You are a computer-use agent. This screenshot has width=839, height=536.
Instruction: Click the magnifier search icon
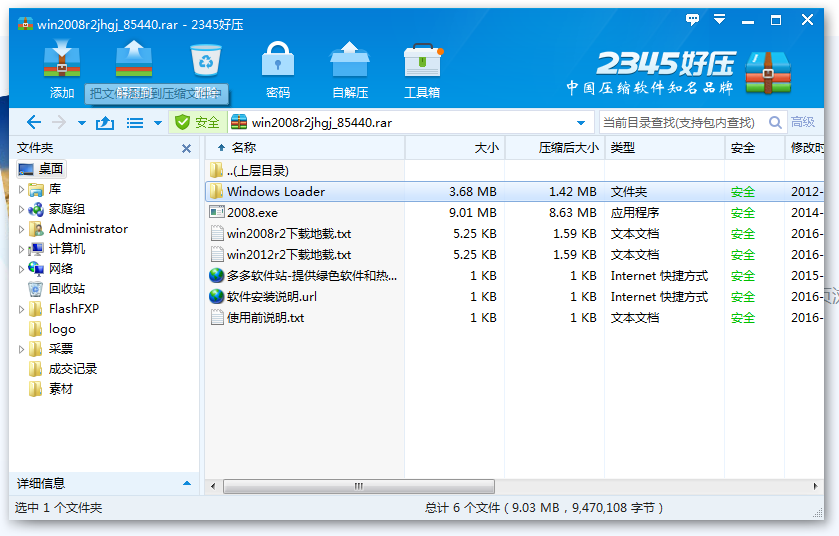coord(774,123)
